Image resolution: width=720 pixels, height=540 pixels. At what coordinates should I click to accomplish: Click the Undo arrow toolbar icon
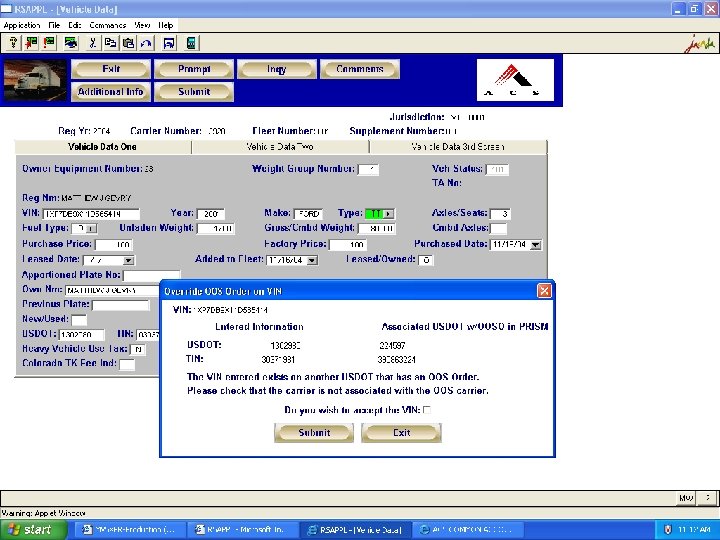146,43
